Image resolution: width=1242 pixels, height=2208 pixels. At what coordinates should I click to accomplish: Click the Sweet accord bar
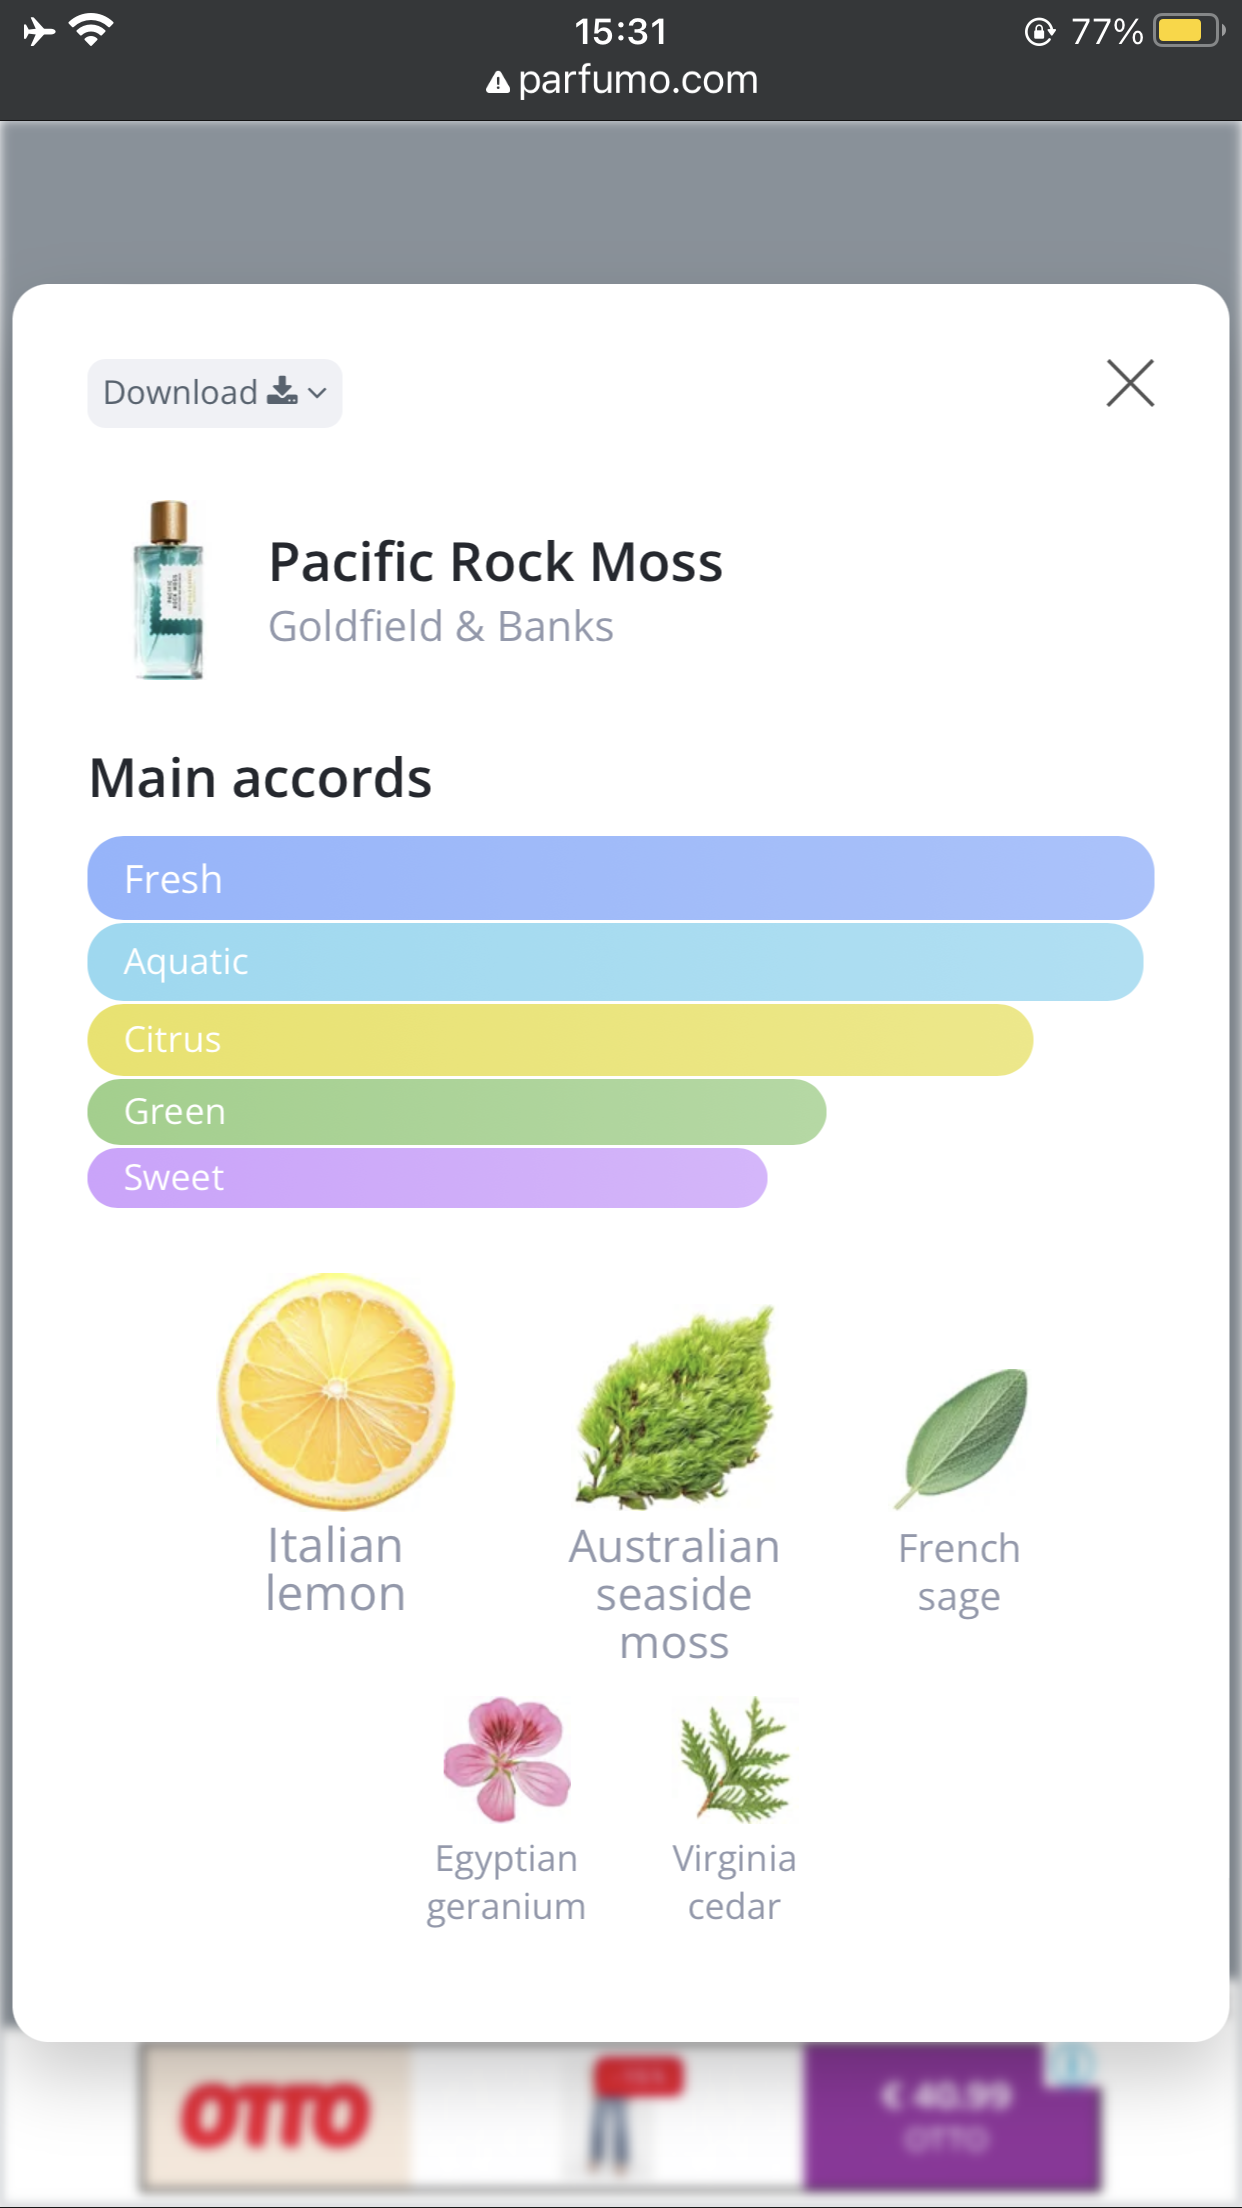click(x=427, y=1178)
